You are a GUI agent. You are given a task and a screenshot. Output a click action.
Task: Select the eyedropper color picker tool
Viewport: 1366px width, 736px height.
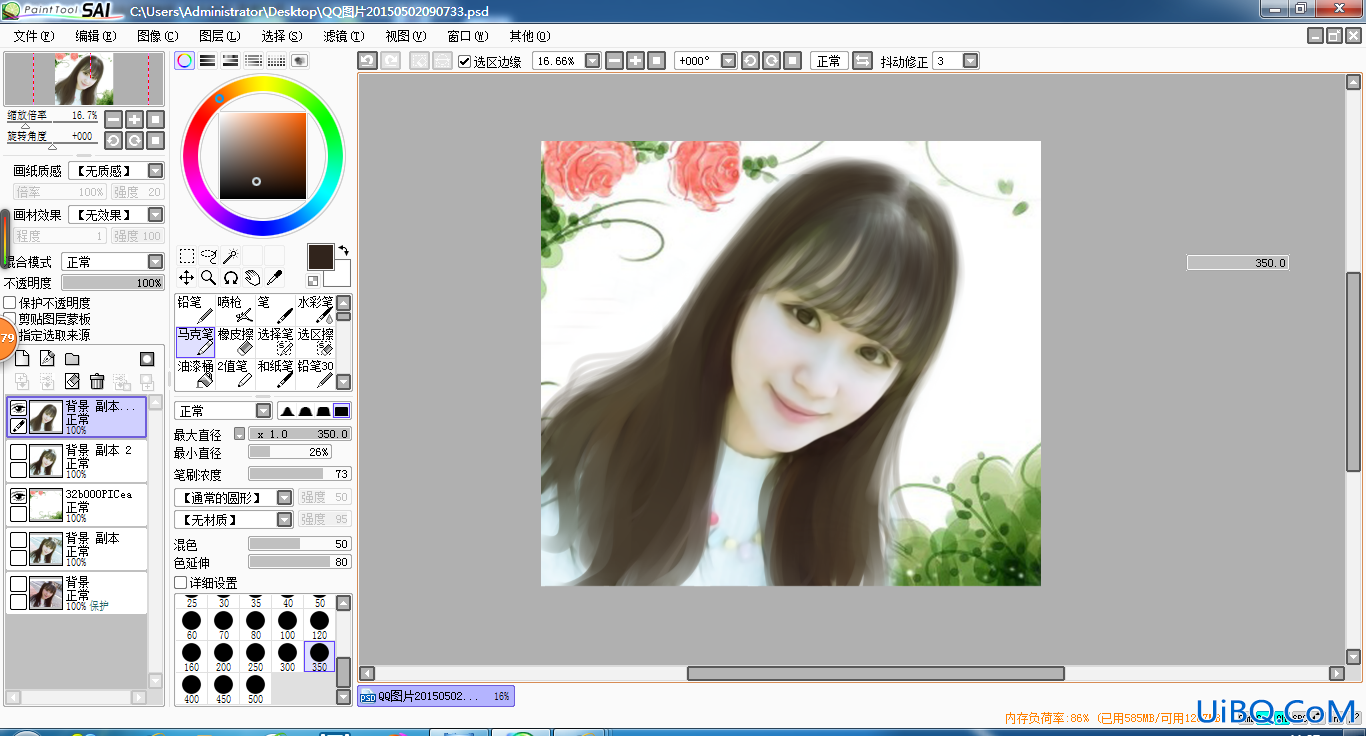(x=274, y=277)
